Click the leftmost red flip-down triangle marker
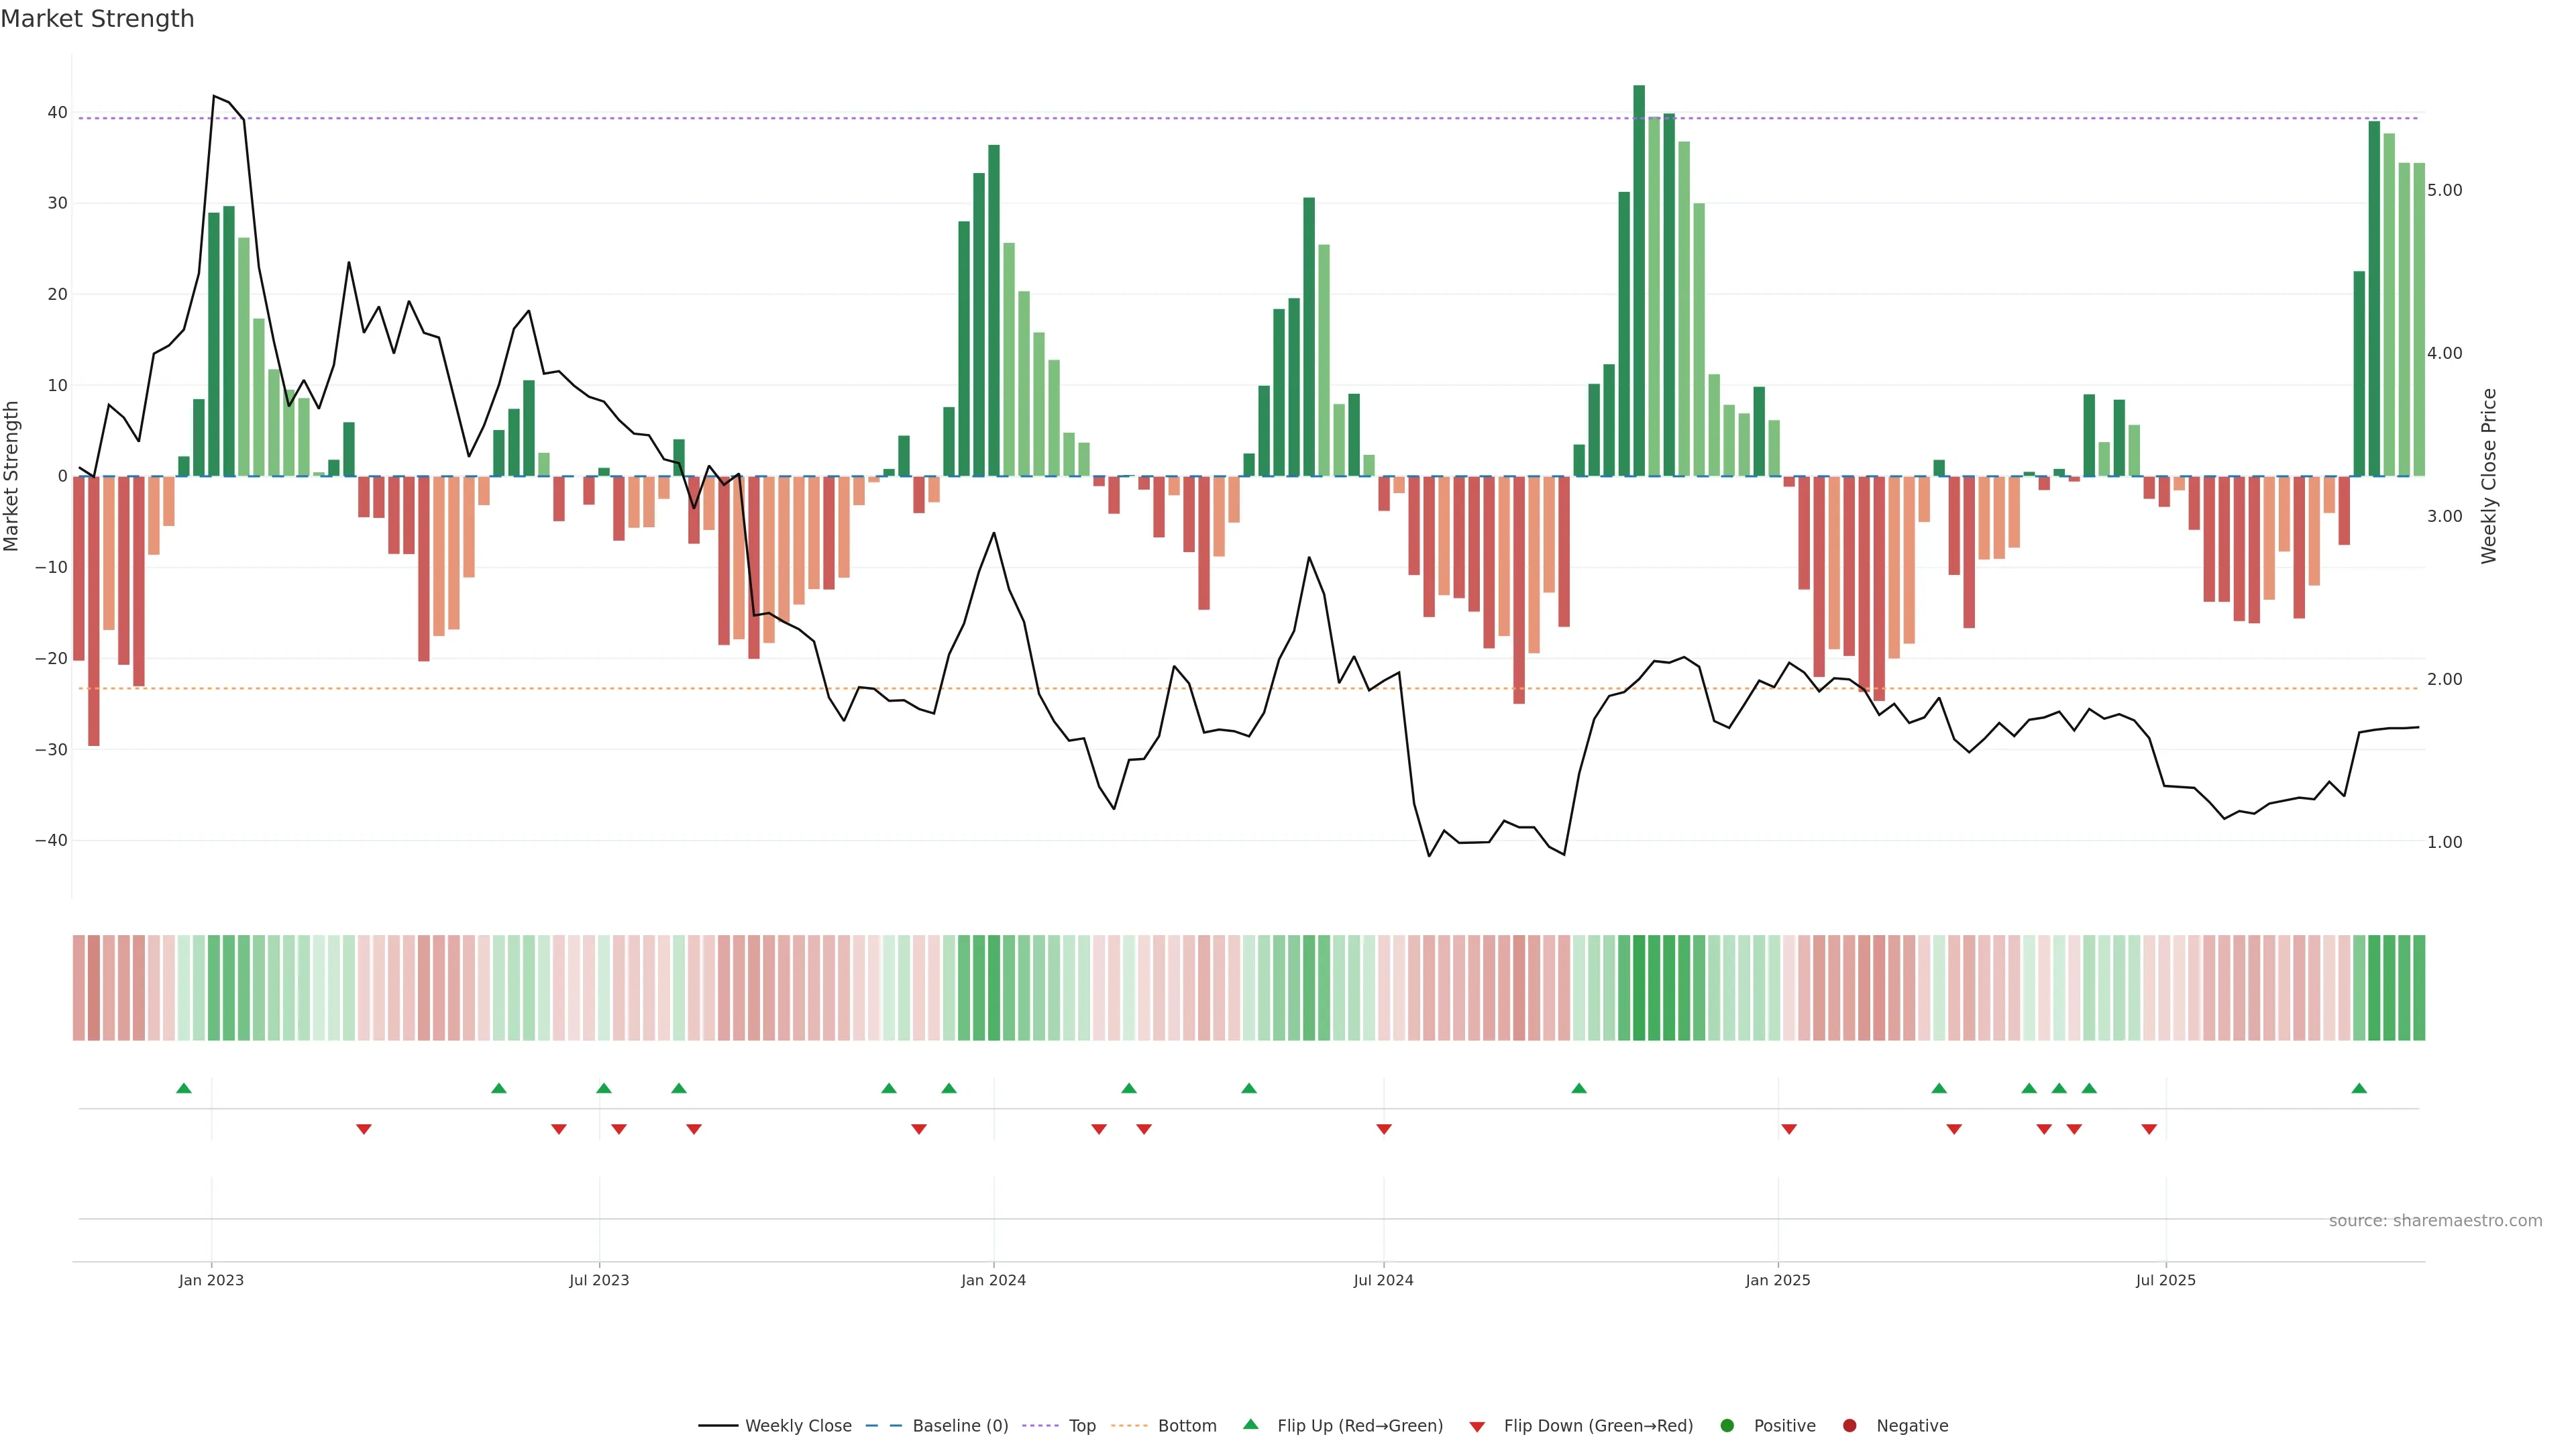2576x1449 pixels. pos(364,1129)
